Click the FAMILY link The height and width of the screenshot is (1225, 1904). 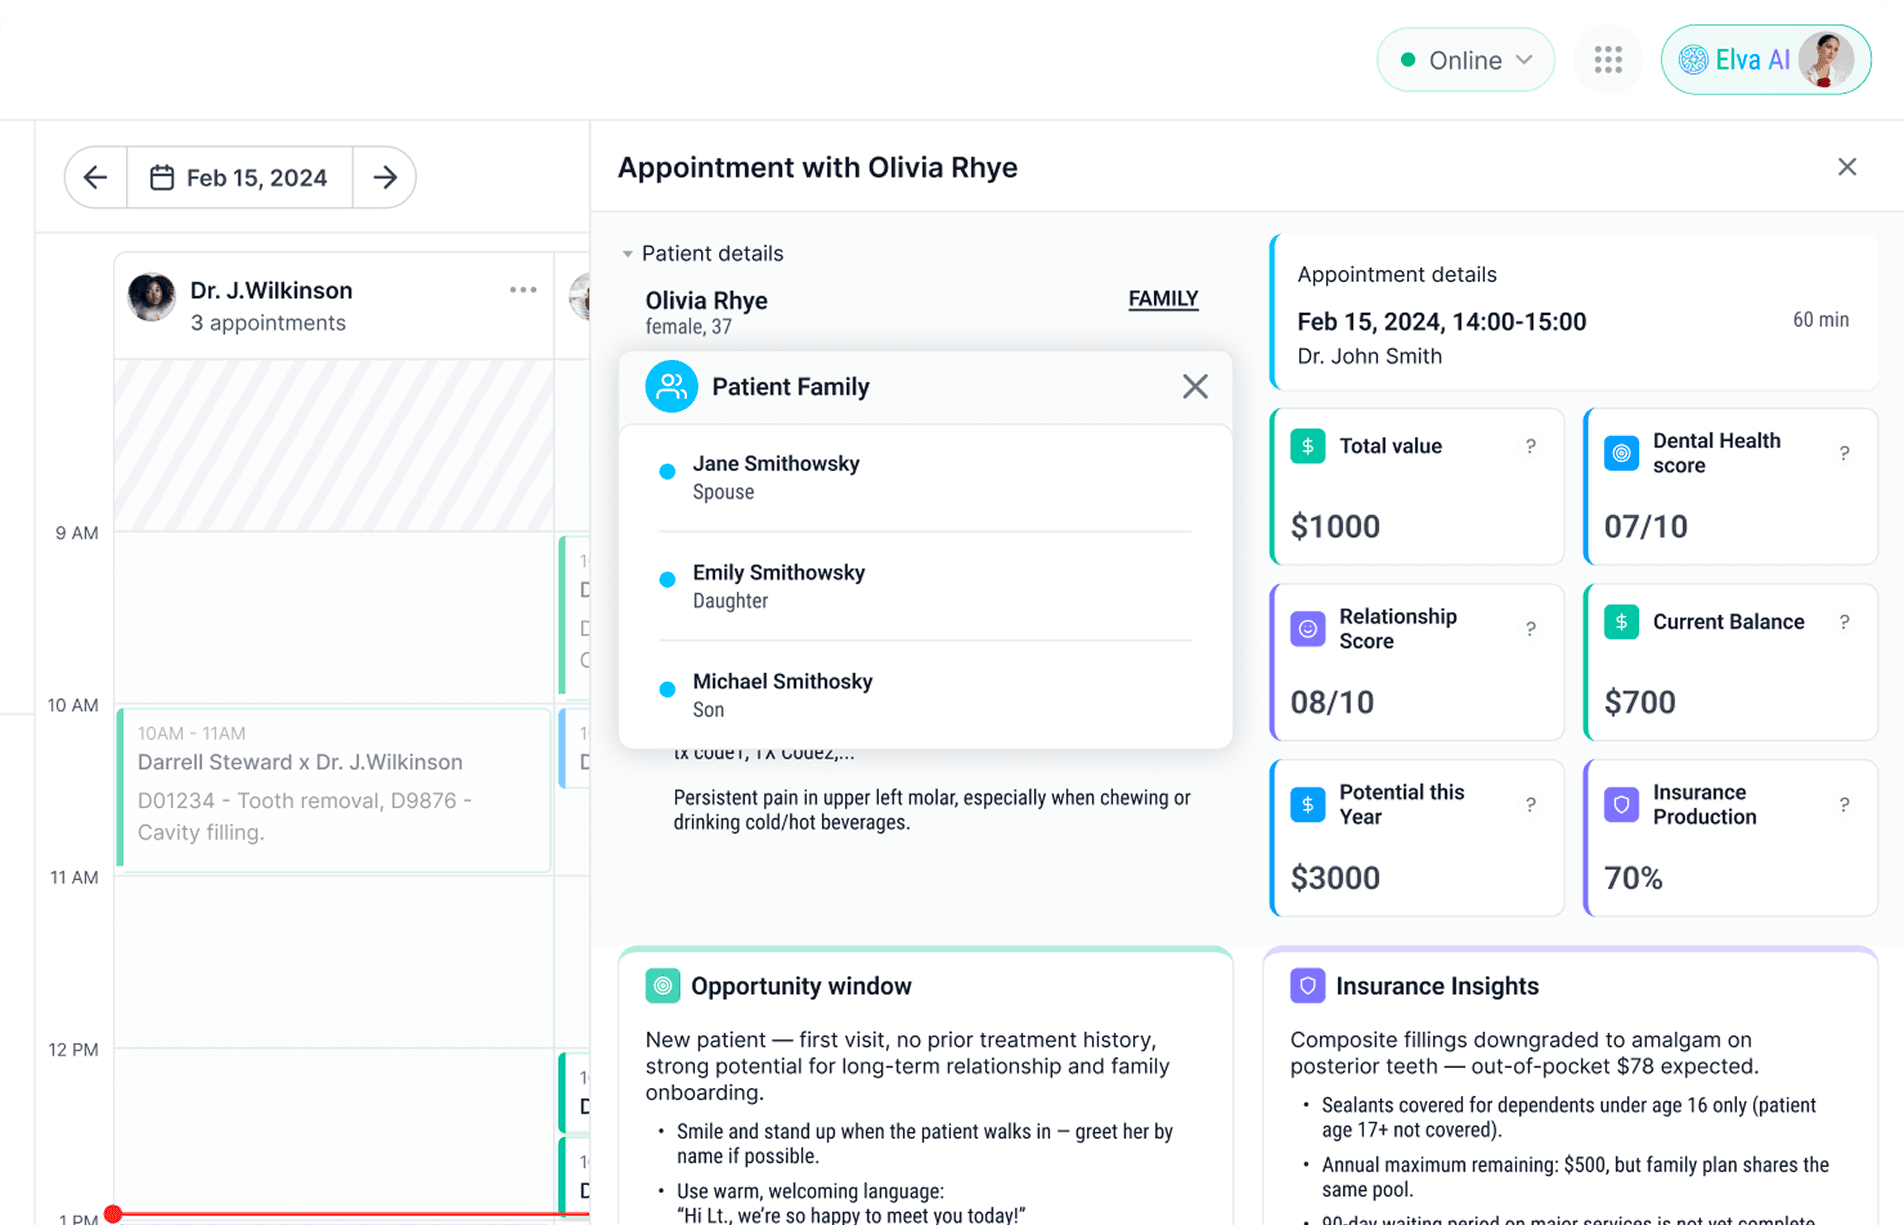pos(1162,299)
